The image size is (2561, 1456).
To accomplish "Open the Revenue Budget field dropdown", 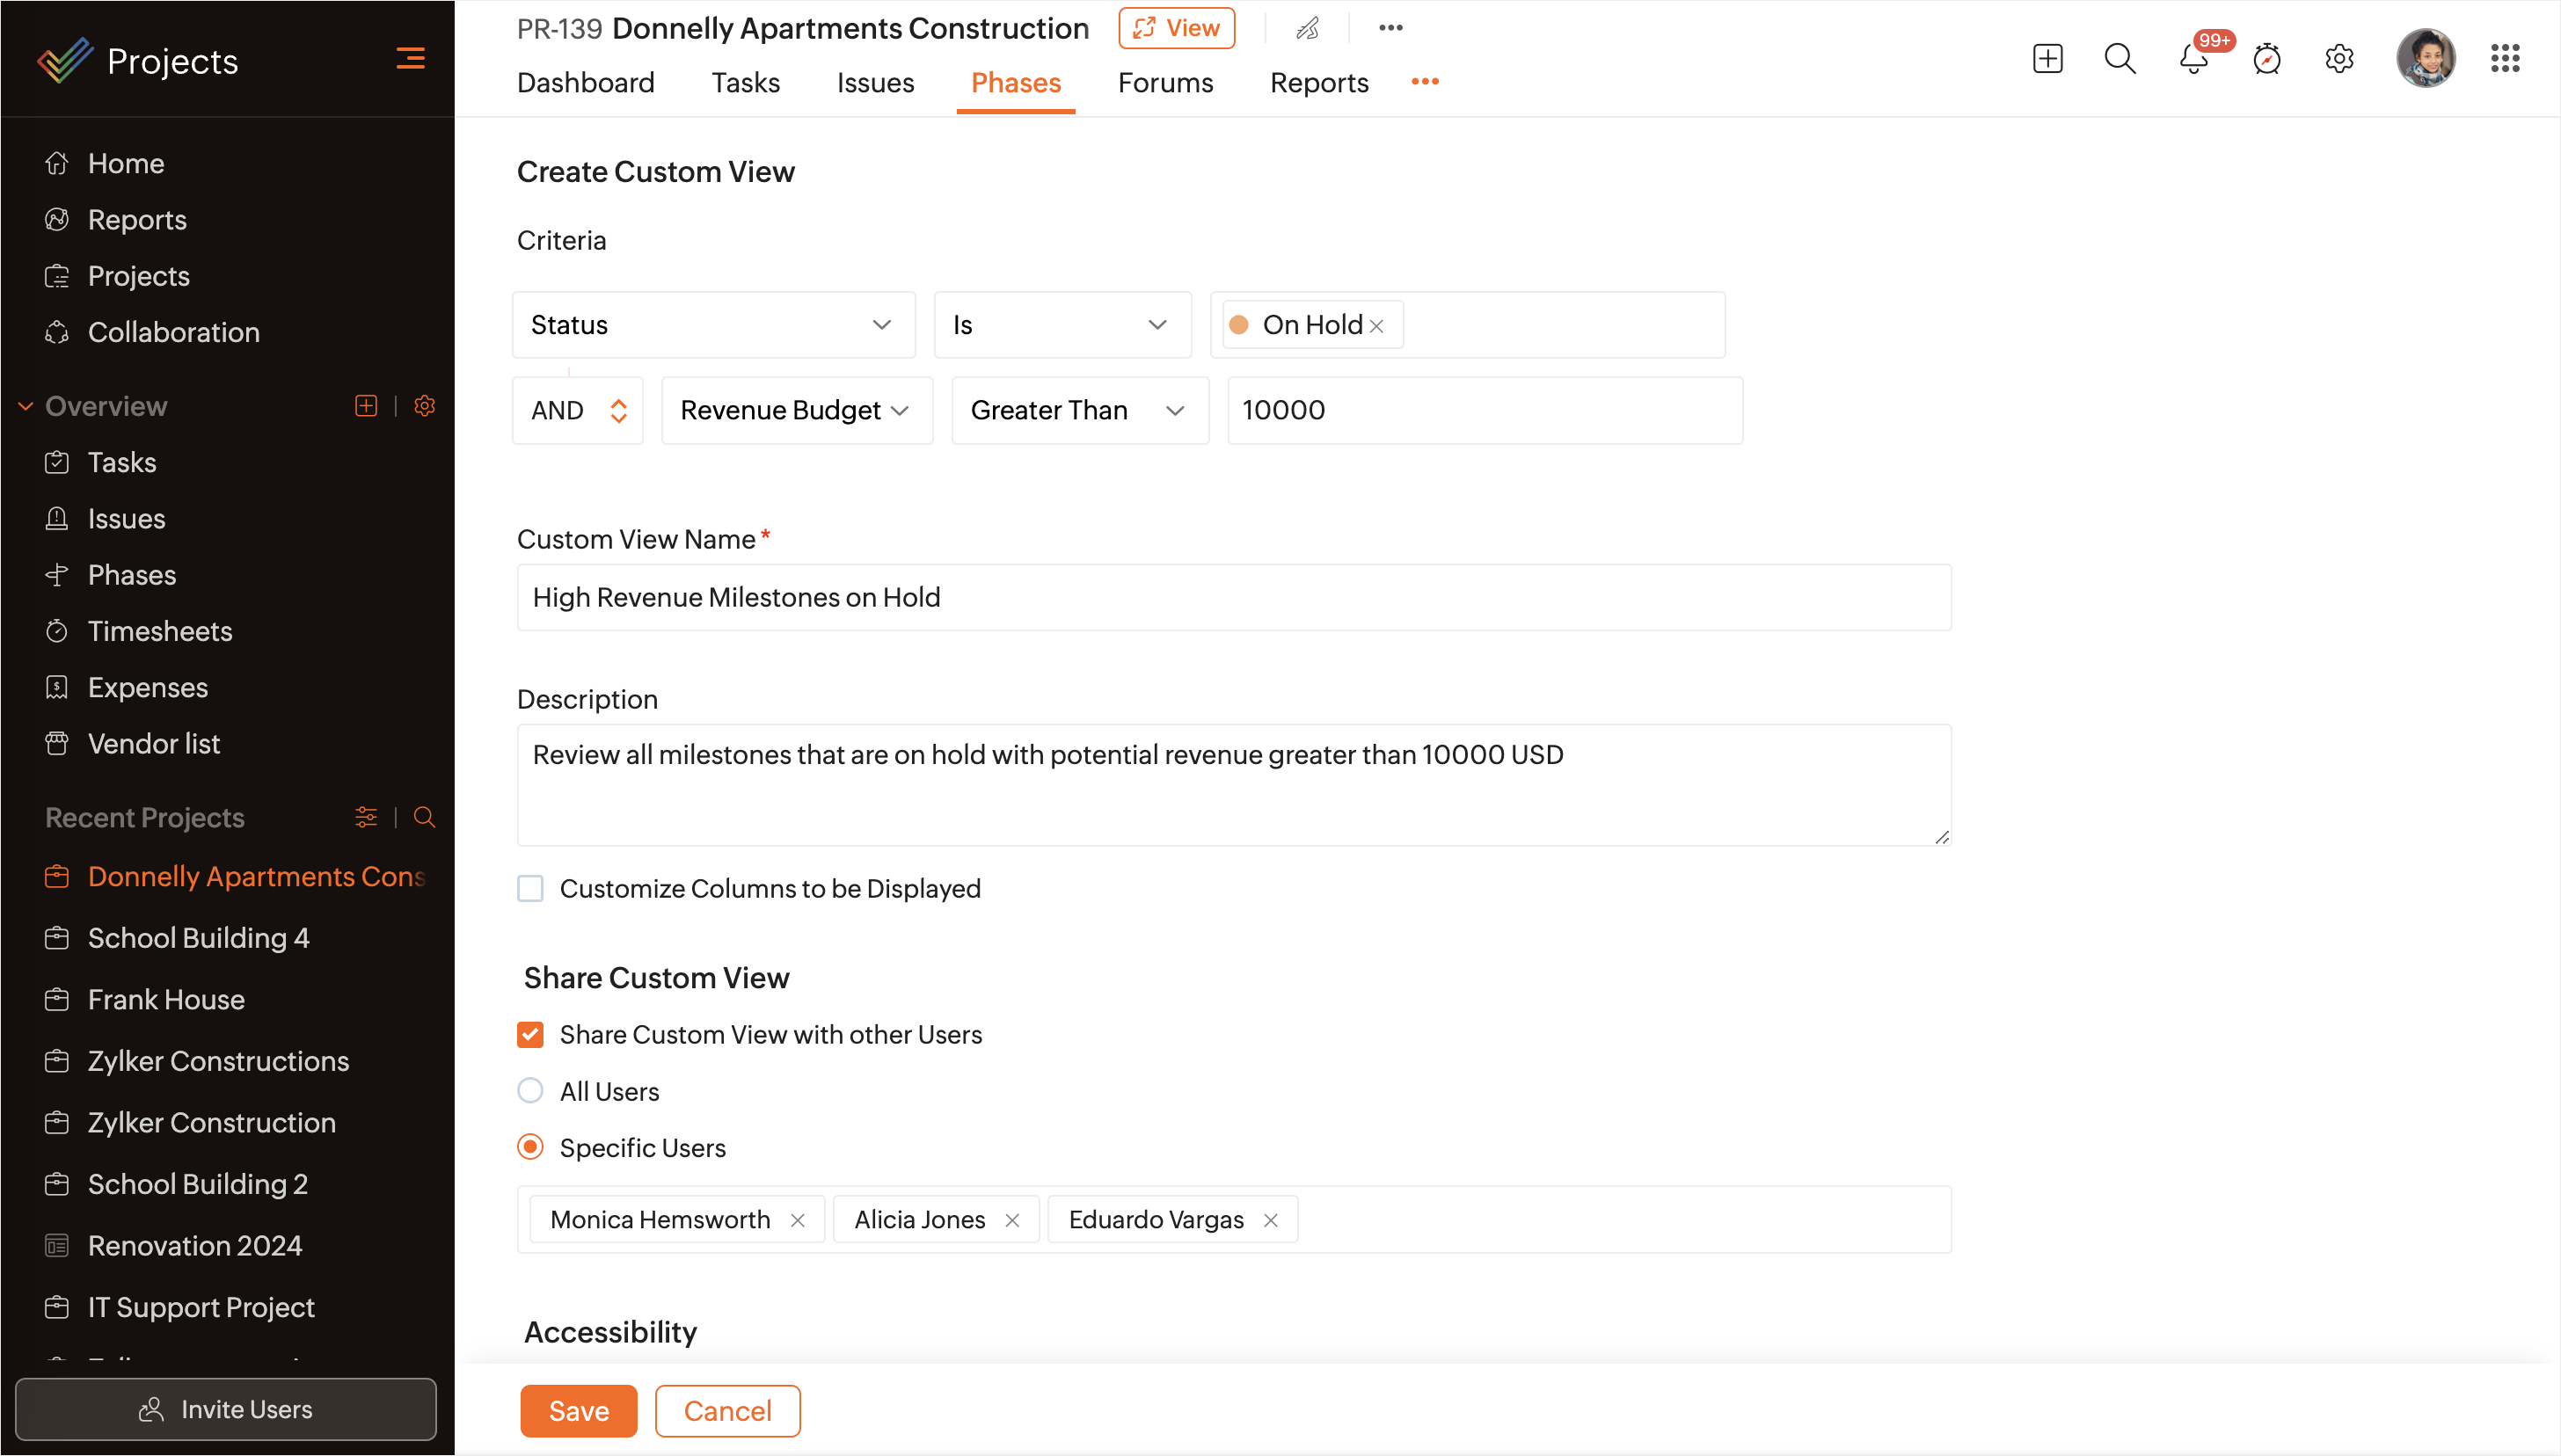I will [x=796, y=410].
